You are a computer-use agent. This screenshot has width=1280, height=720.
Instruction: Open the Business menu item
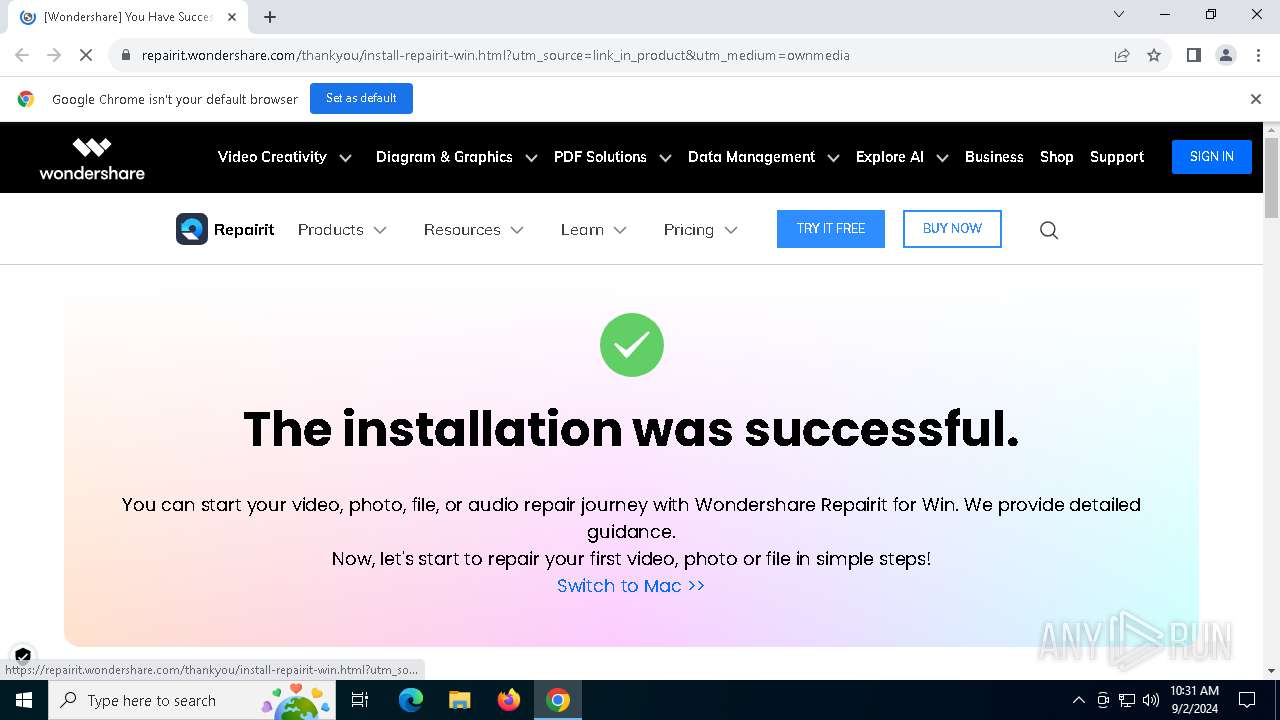(994, 157)
